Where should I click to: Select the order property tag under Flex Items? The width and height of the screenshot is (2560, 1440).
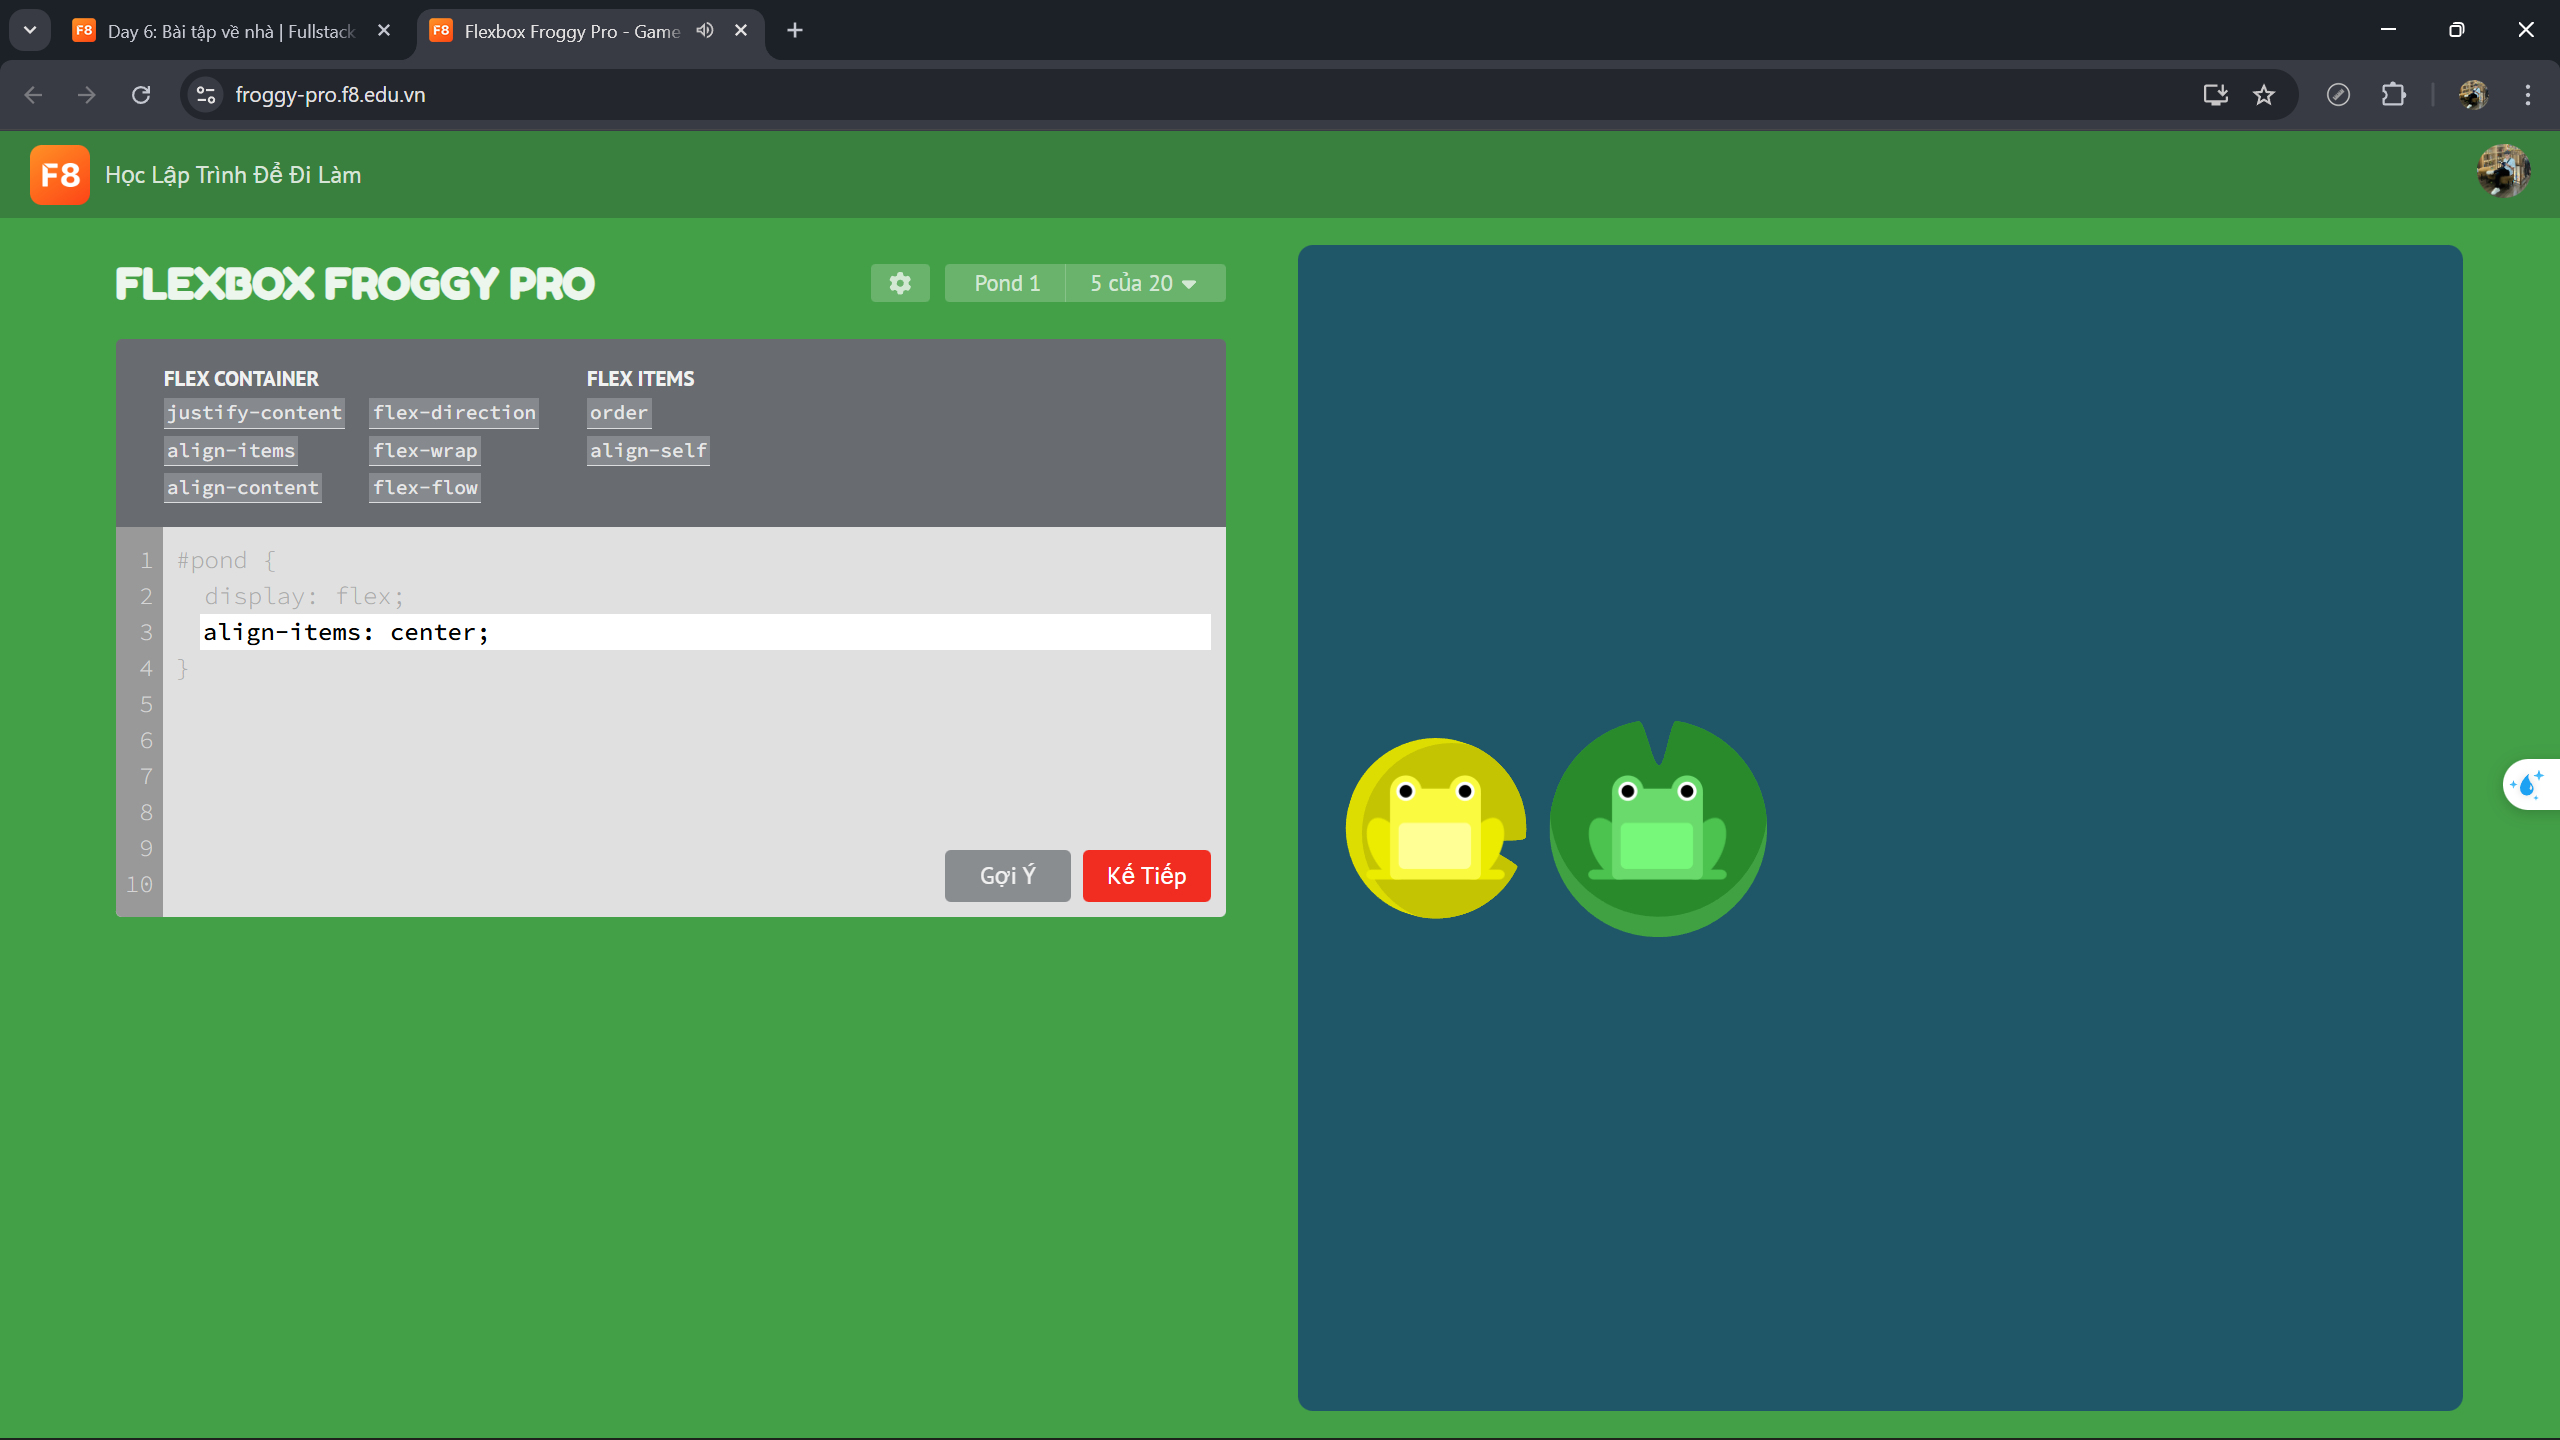[x=617, y=412]
